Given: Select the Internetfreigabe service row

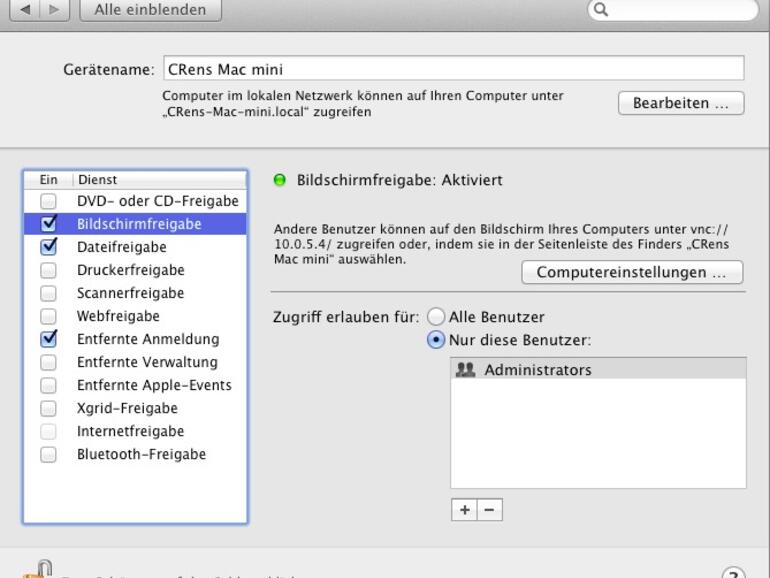Looking at the screenshot, I should point(135,431).
